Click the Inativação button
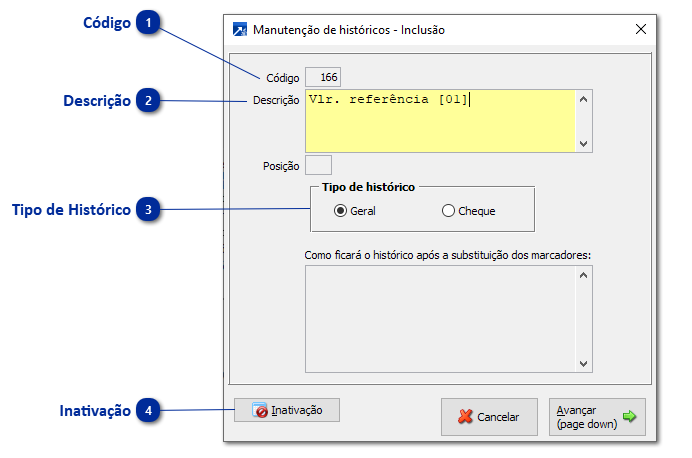 tap(287, 410)
